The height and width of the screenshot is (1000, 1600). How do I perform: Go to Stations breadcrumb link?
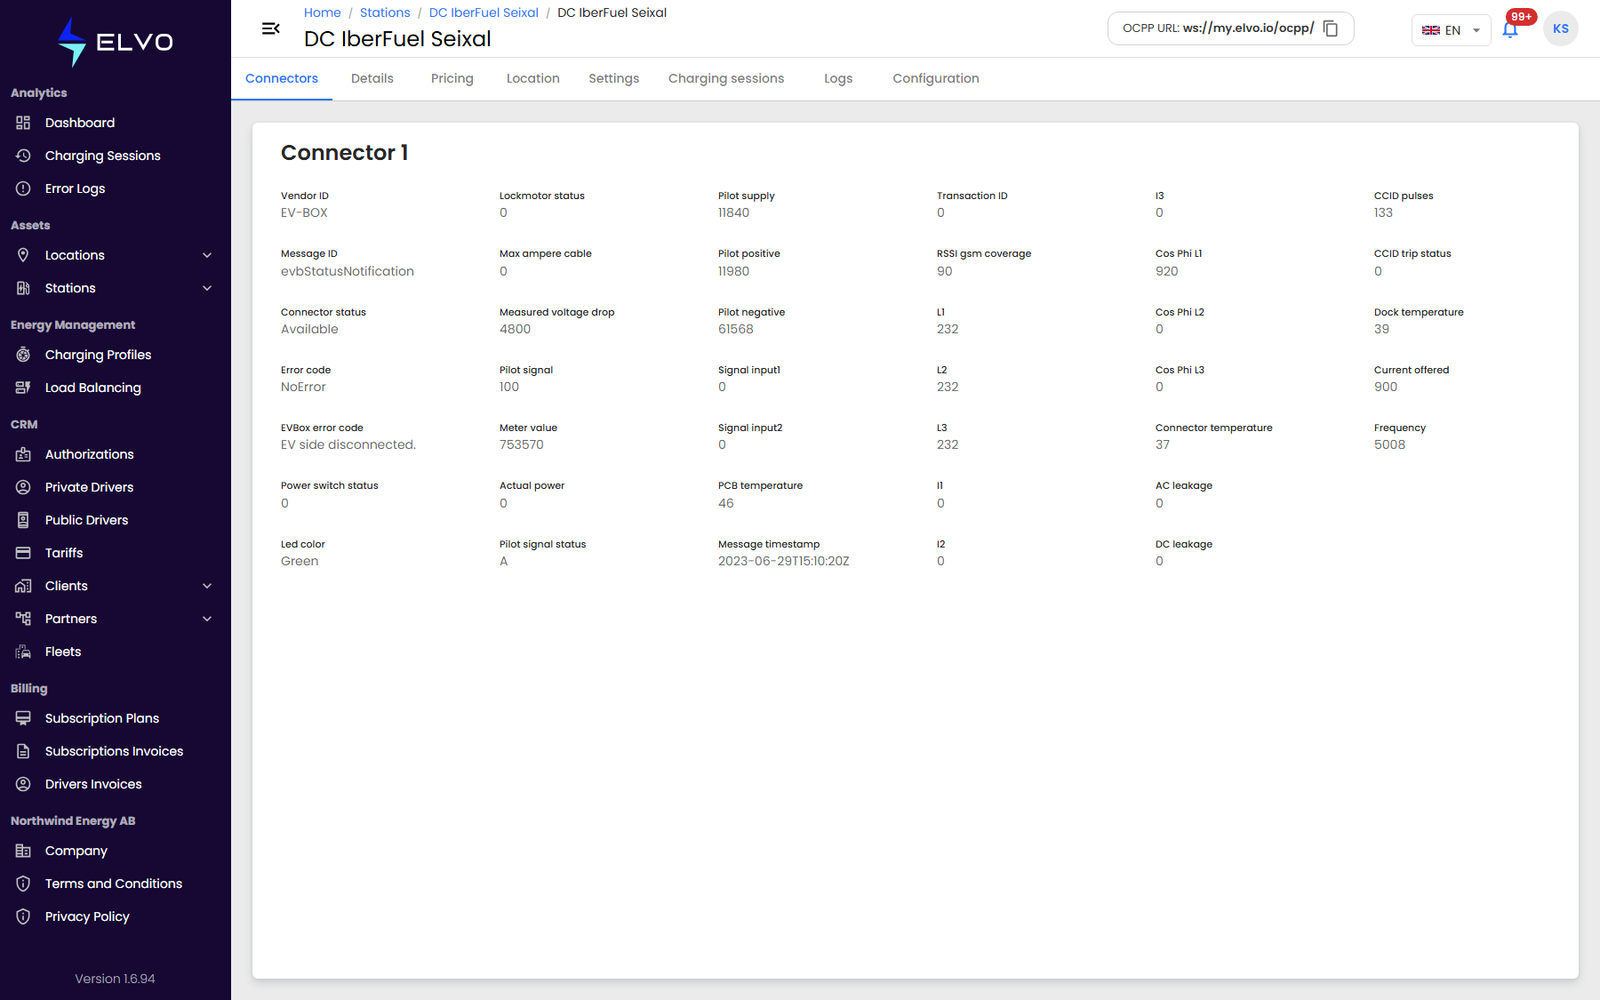click(385, 13)
